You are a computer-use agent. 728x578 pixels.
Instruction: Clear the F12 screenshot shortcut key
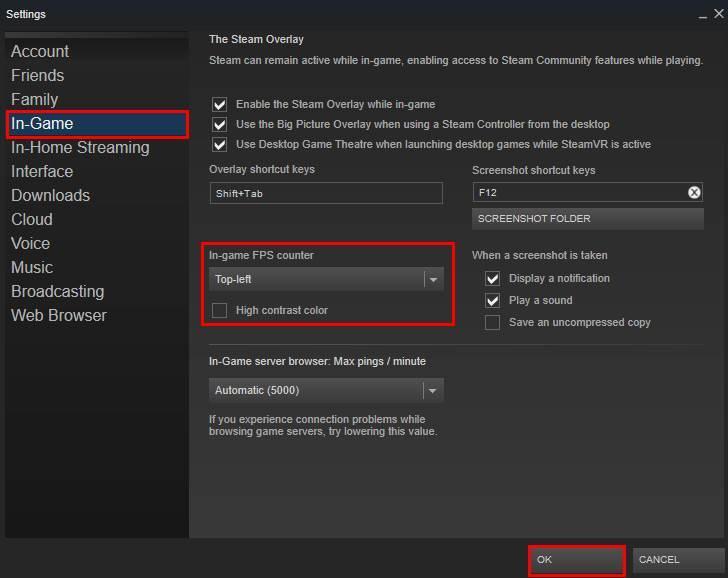click(x=694, y=192)
